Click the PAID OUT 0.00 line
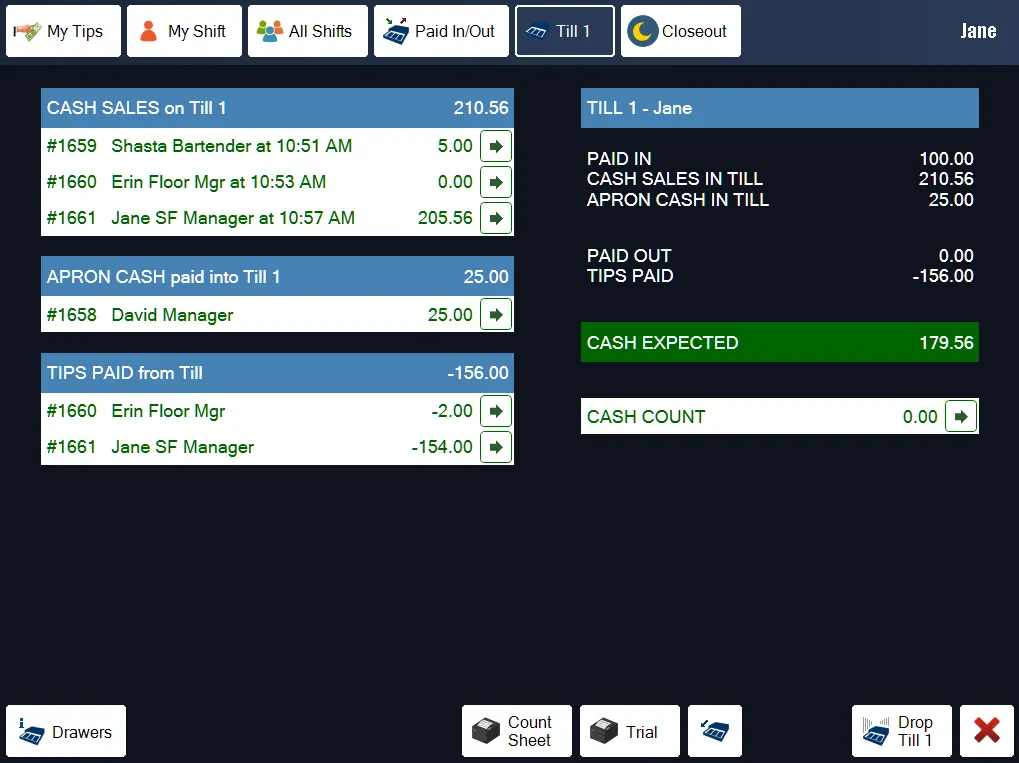This screenshot has height=763, width=1019. (780, 255)
